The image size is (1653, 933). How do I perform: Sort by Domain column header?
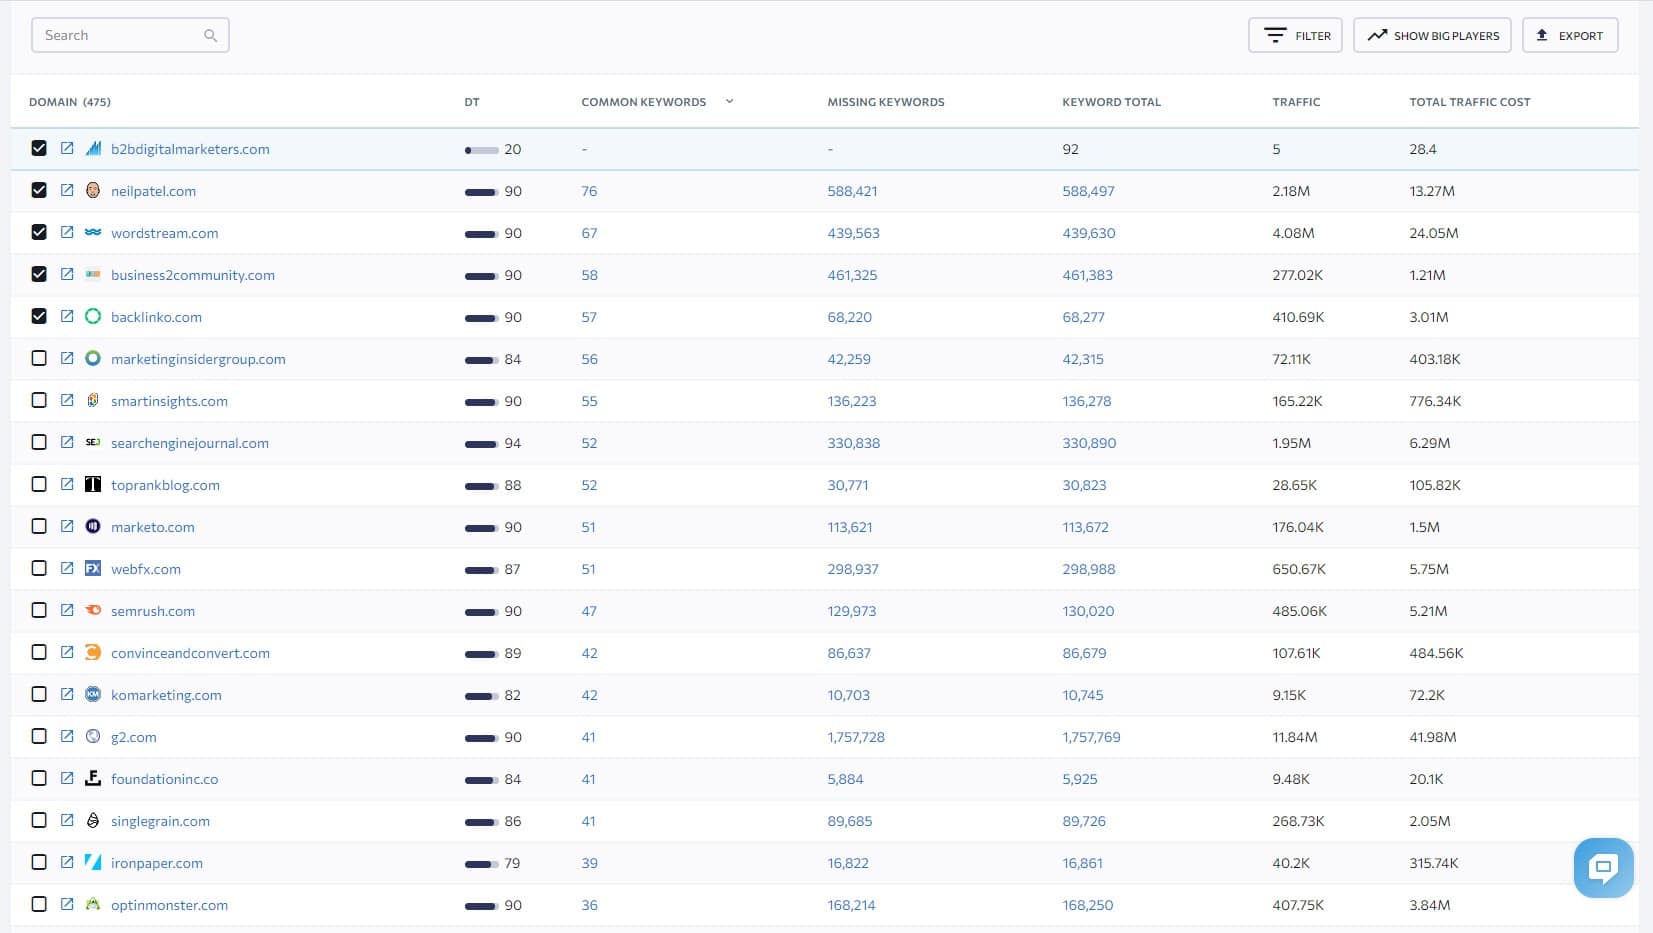pyautogui.click(x=70, y=102)
